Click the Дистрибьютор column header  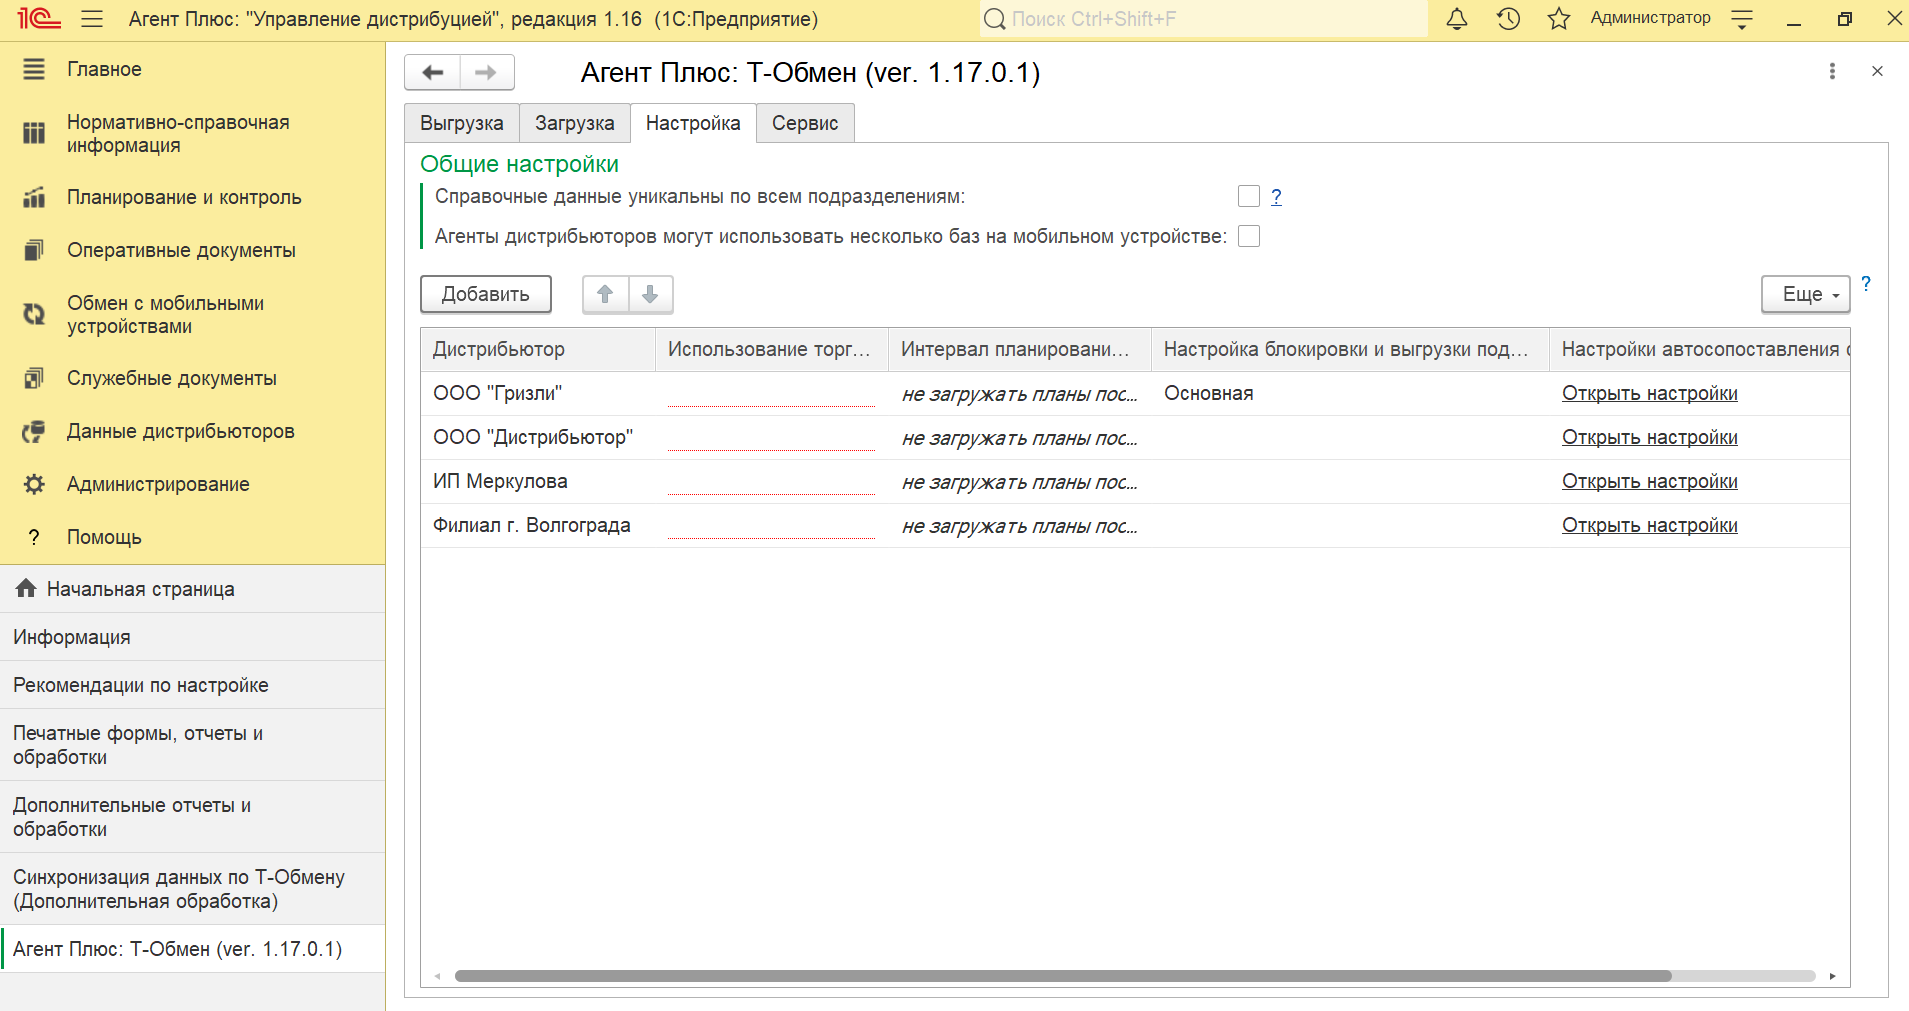click(538, 349)
